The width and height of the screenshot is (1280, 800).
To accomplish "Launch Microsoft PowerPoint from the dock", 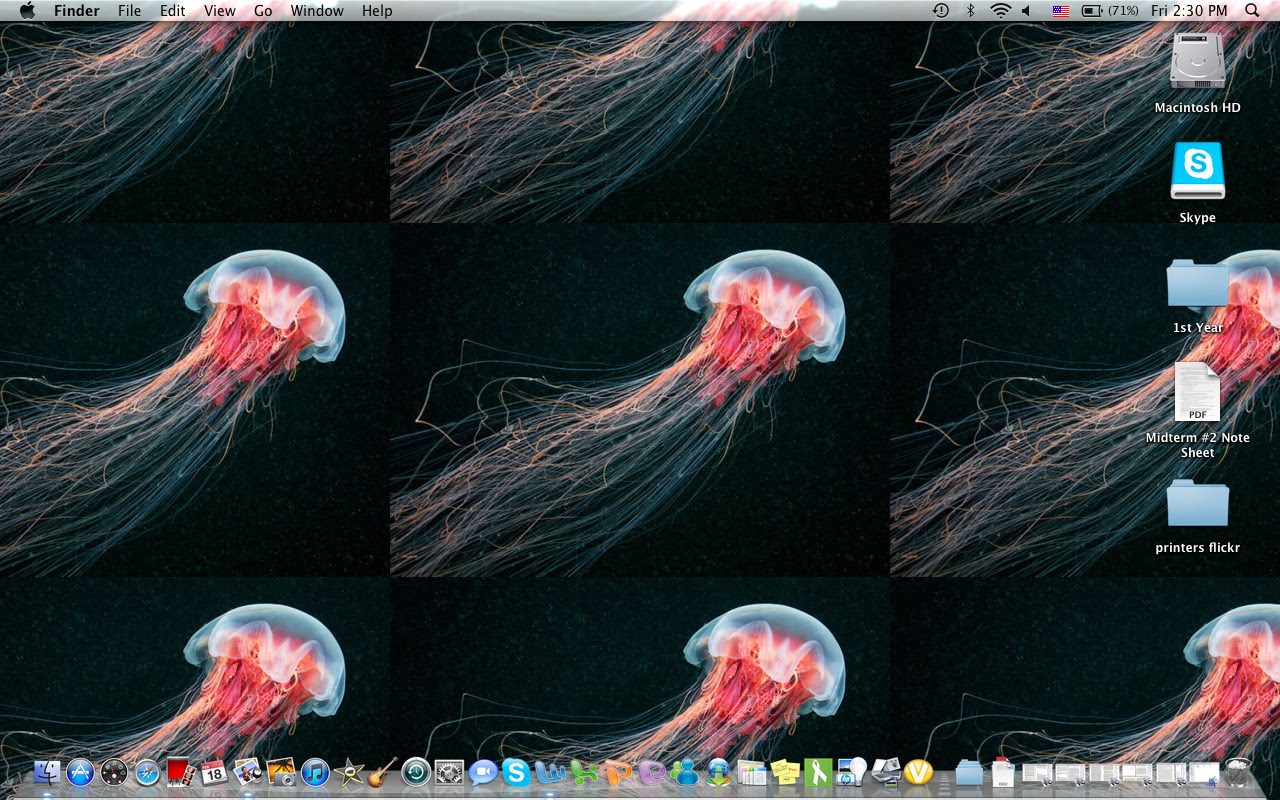I will pyautogui.click(x=617, y=772).
